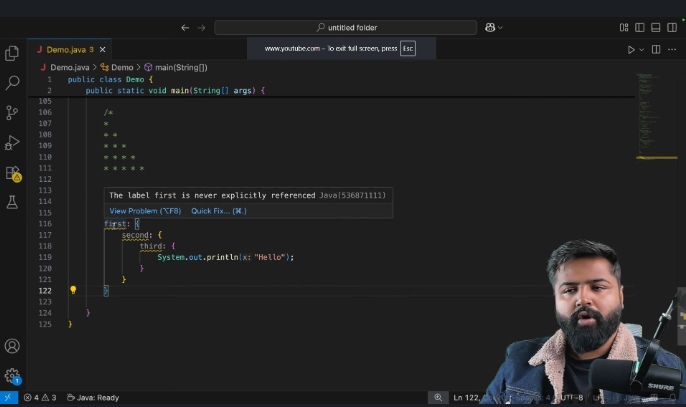
Task: Click the zoom magnifier in status bar
Action: 438,397
